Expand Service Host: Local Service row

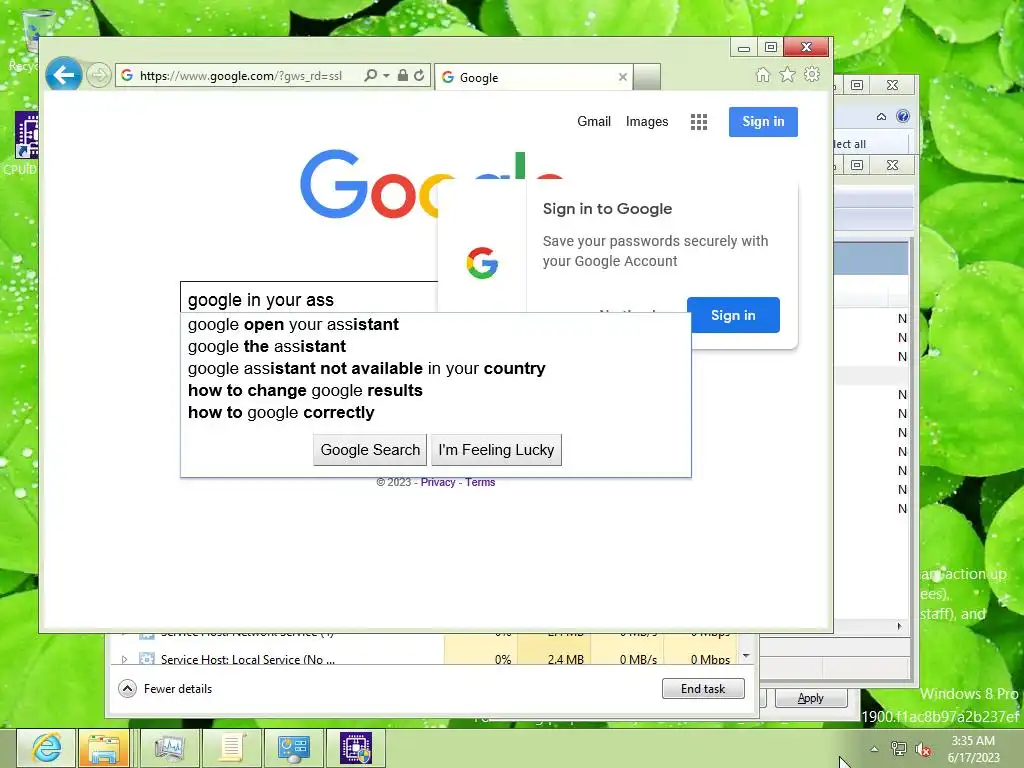[x=124, y=660]
